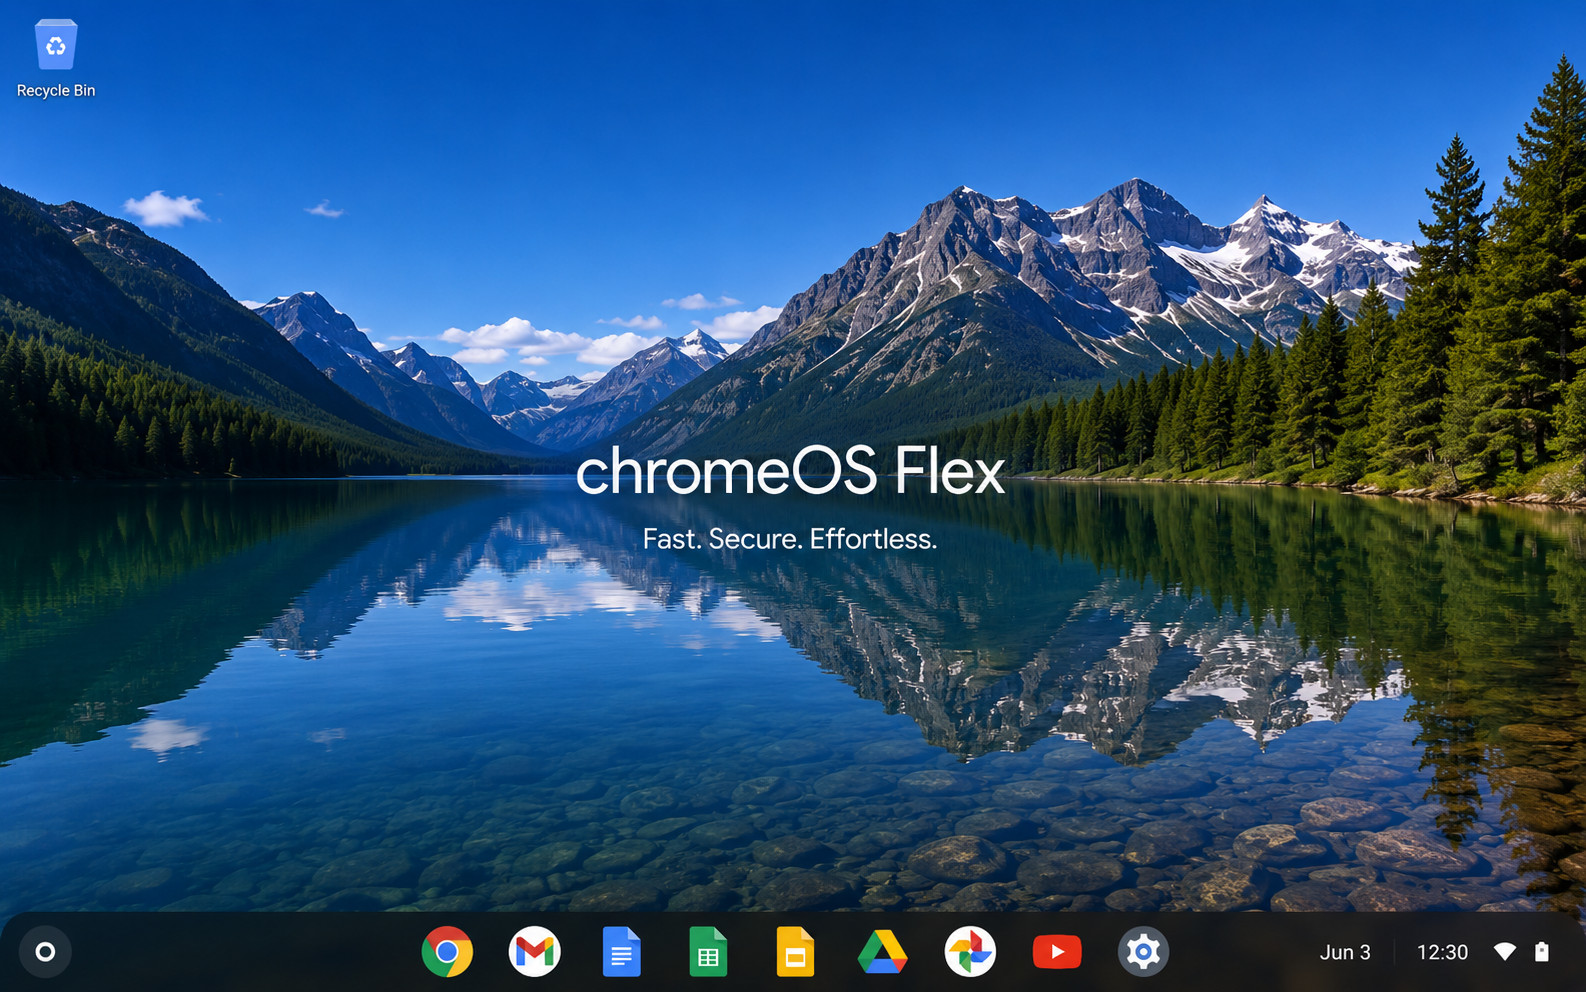The image size is (1586, 992).
Task: Open Settings gear on the shelf
Action: (1143, 952)
